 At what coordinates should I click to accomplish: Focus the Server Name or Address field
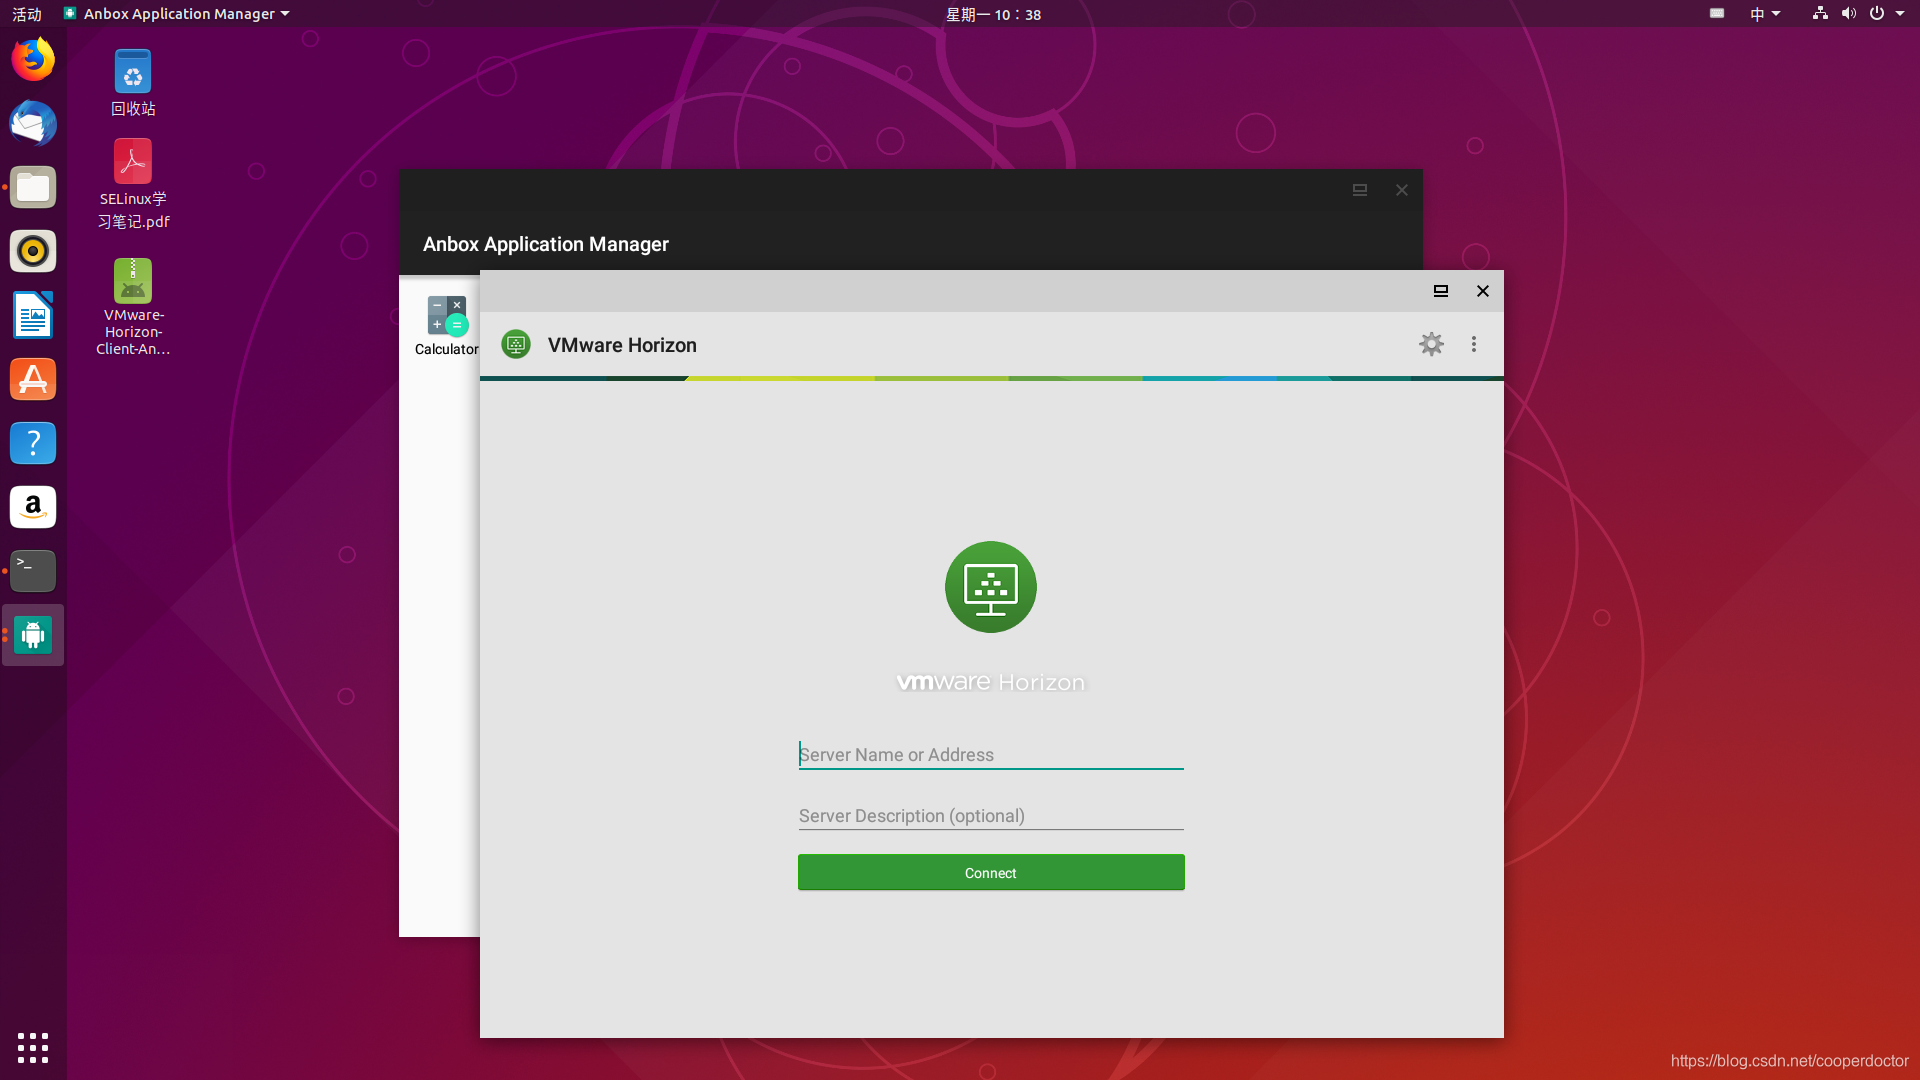pos(990,755)
